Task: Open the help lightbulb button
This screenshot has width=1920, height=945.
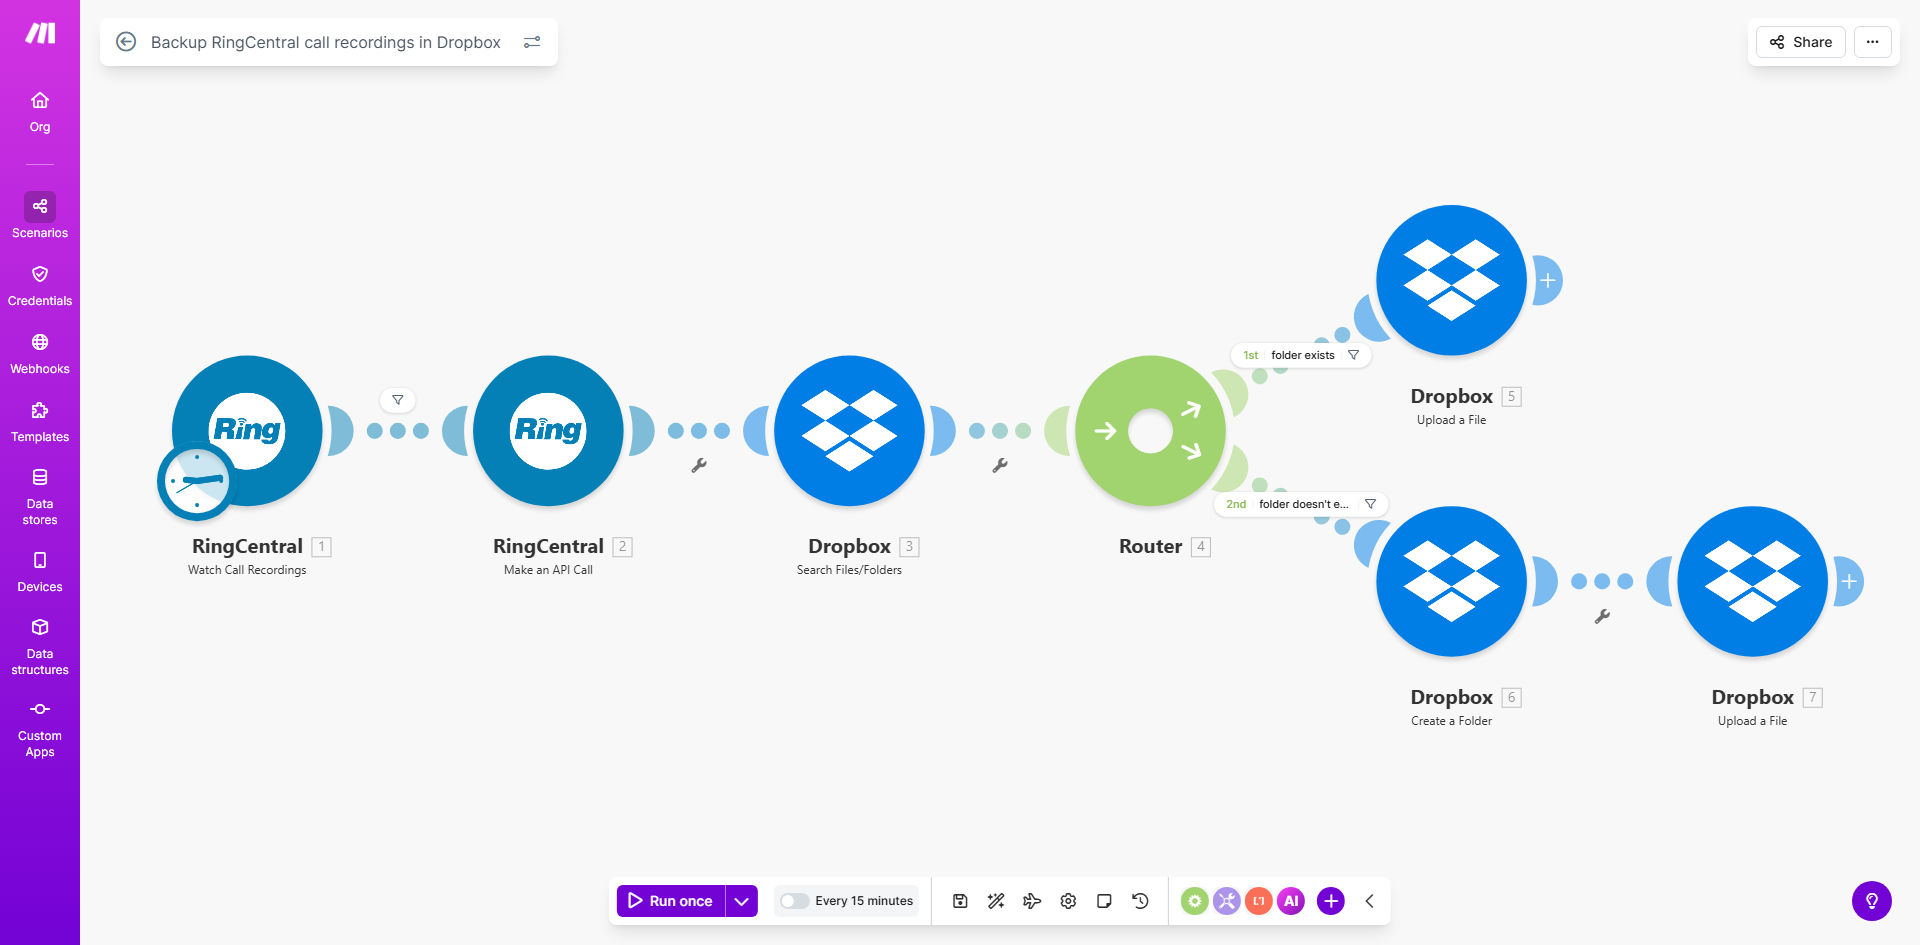Action: [1872, 901]
